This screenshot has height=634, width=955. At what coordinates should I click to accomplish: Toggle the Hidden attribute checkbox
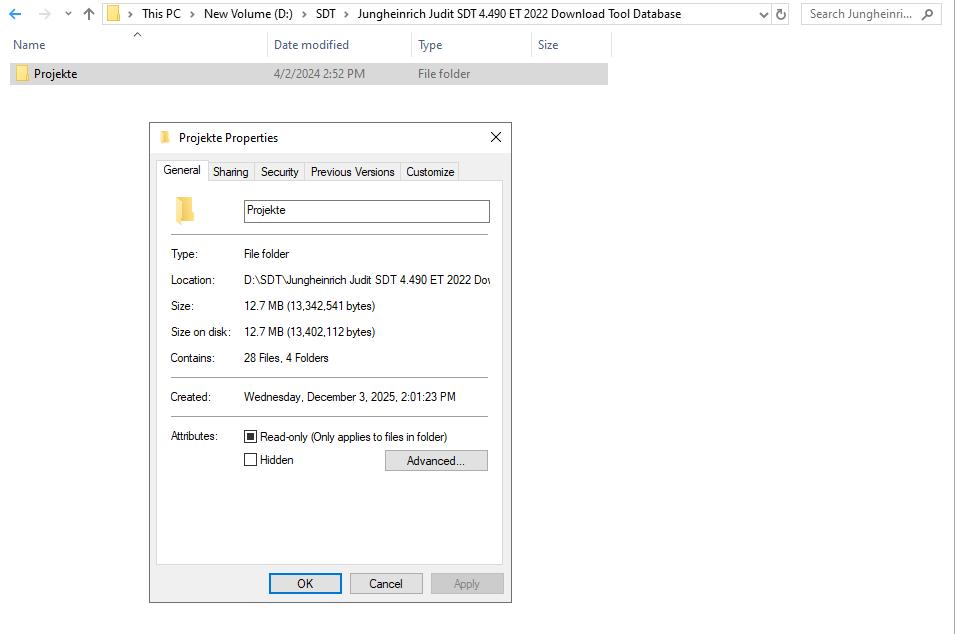[x=250, y=460]
